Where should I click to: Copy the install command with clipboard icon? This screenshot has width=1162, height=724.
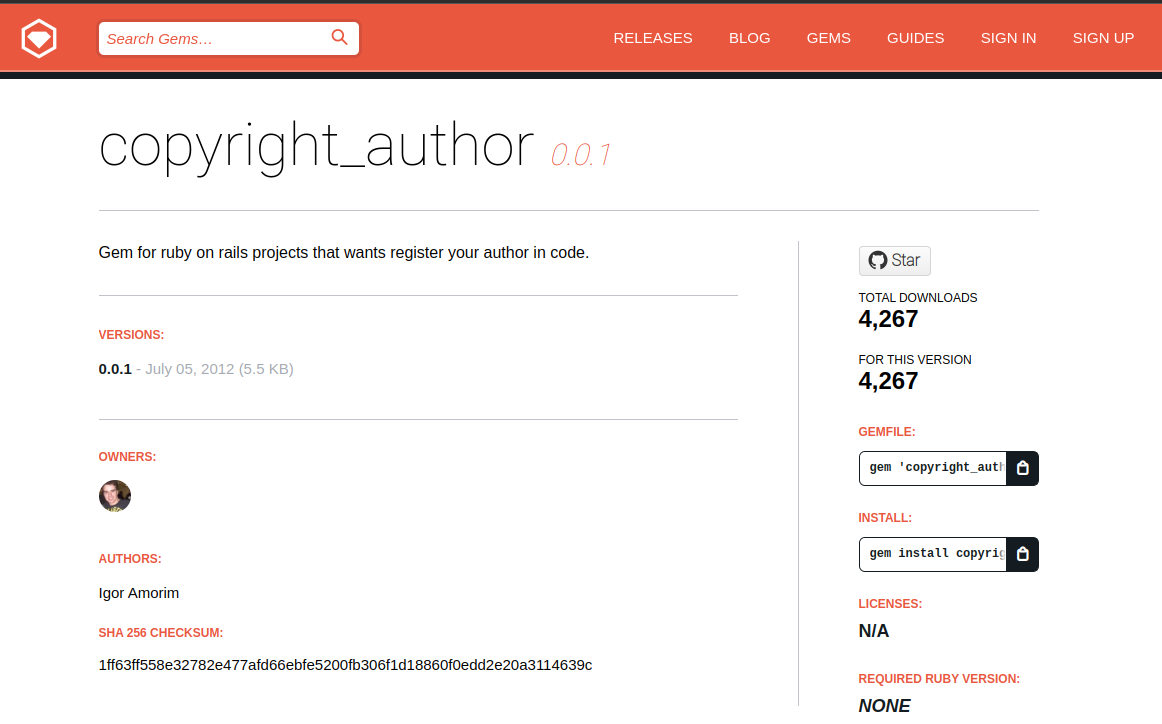pyautogui.click(x=1023, y=554)
